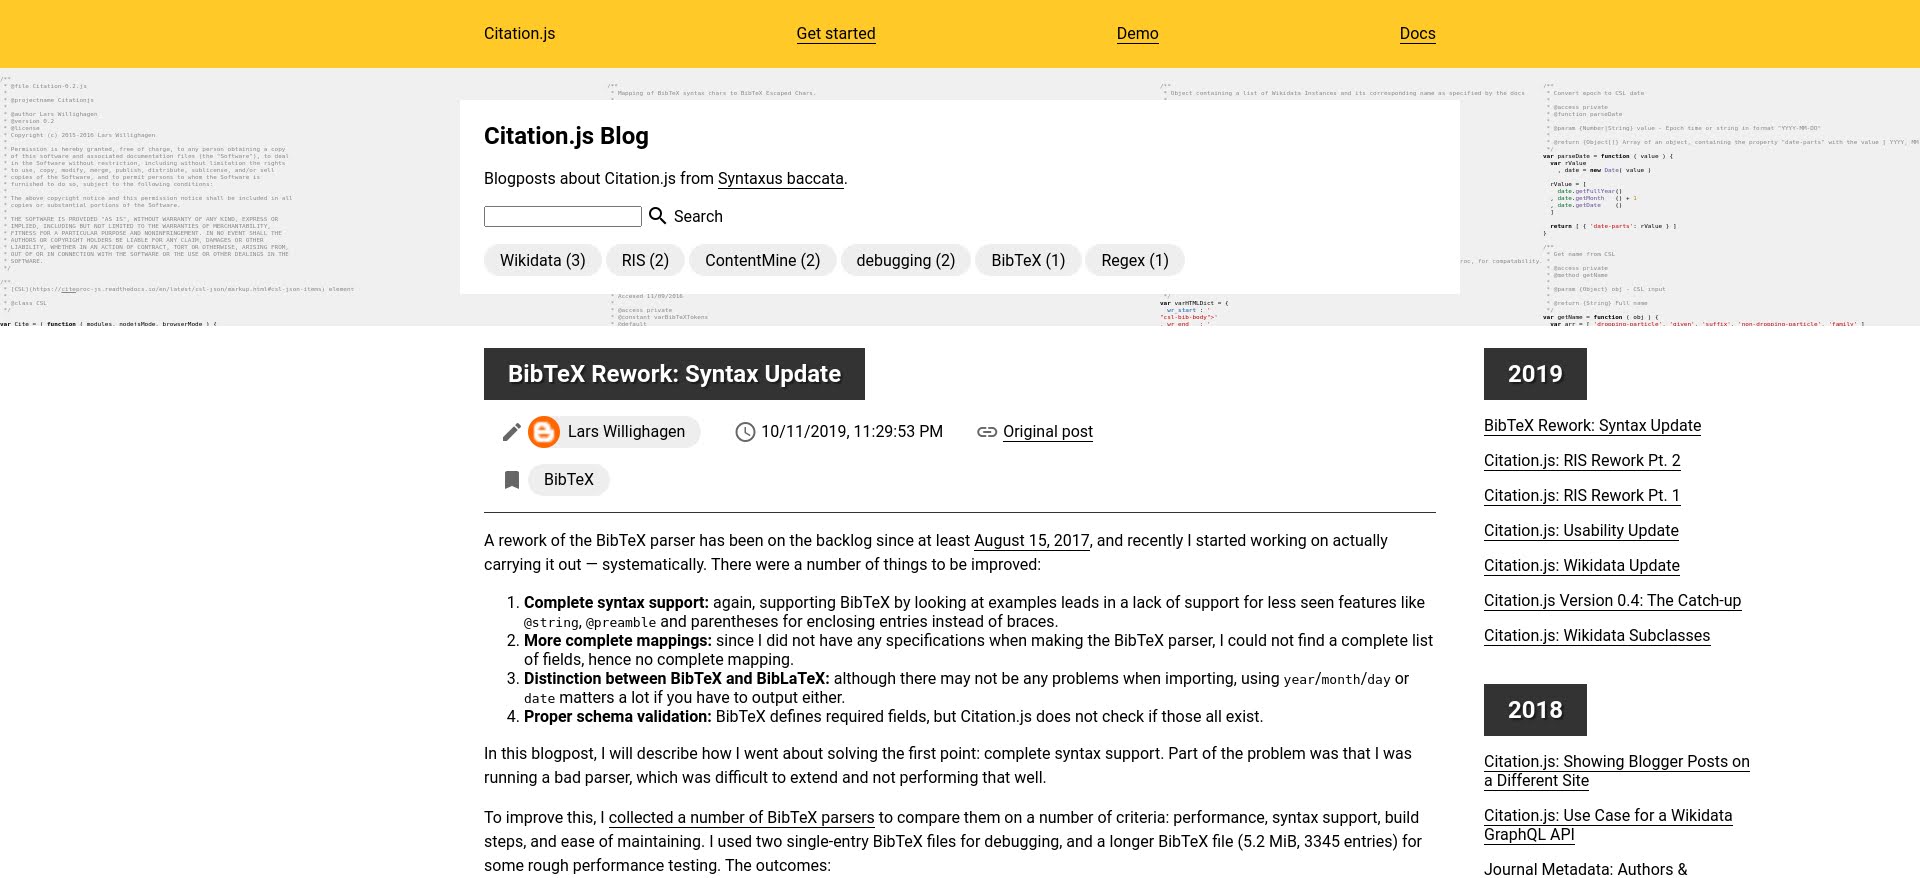Open Use Case for a Wikidata GraphQL API
1920x878 pixels.
pos(1608,825)
